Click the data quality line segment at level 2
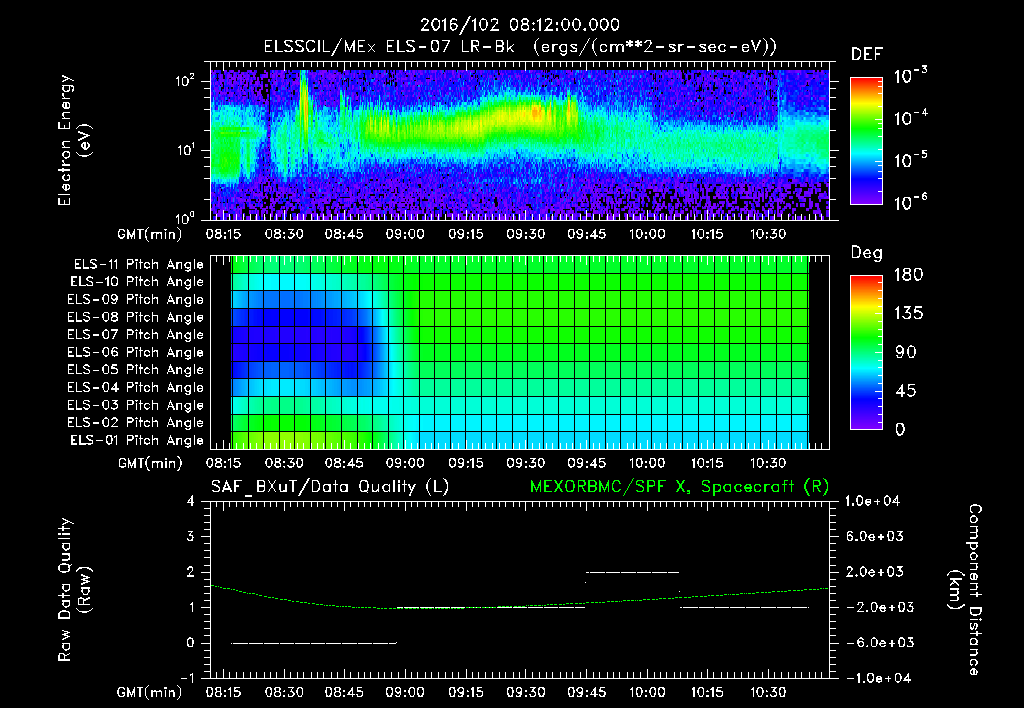 [x=632, y=572]
